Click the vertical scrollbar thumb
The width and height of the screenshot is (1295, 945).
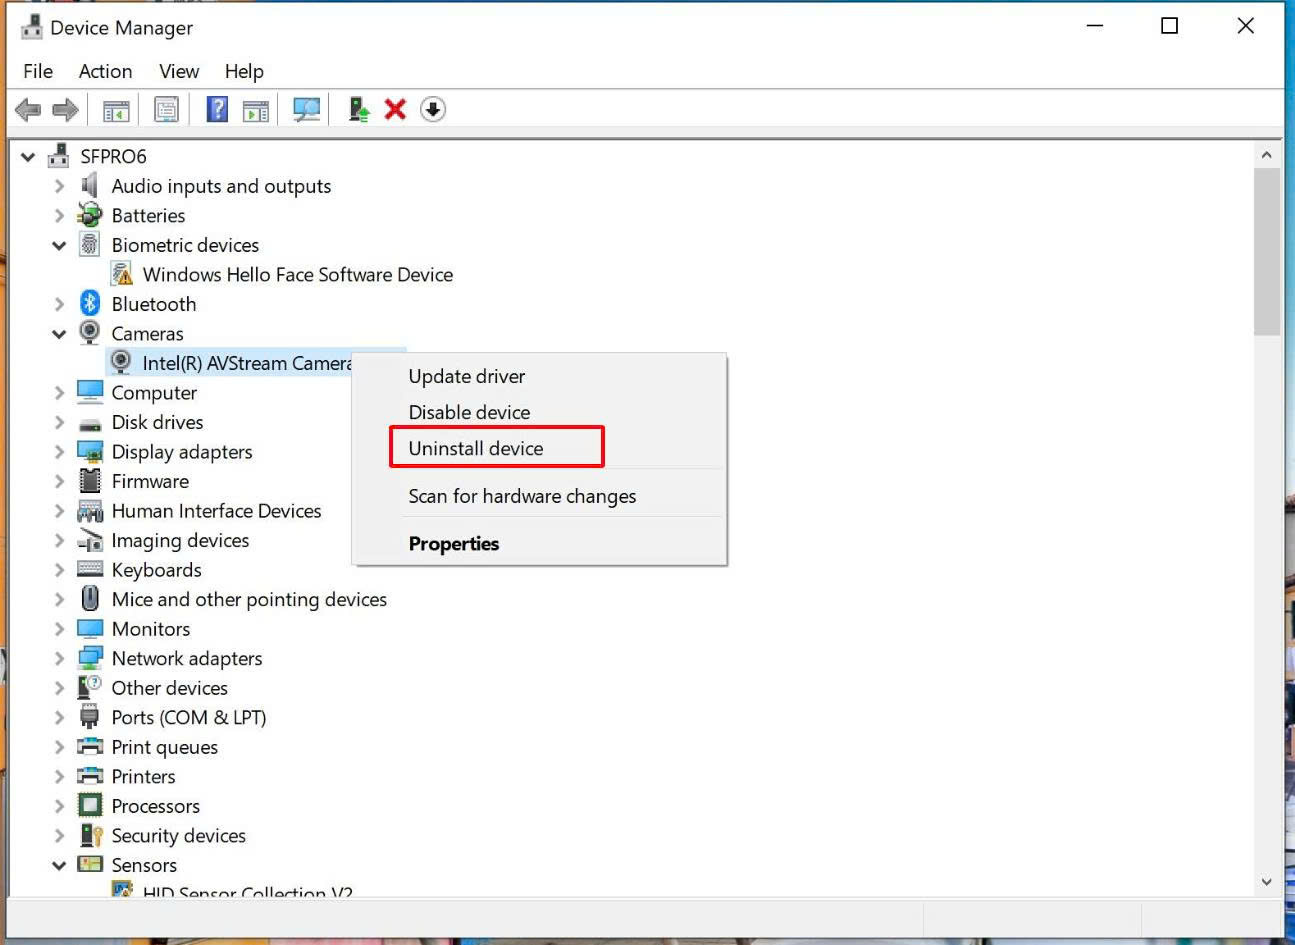[1266, 252]
